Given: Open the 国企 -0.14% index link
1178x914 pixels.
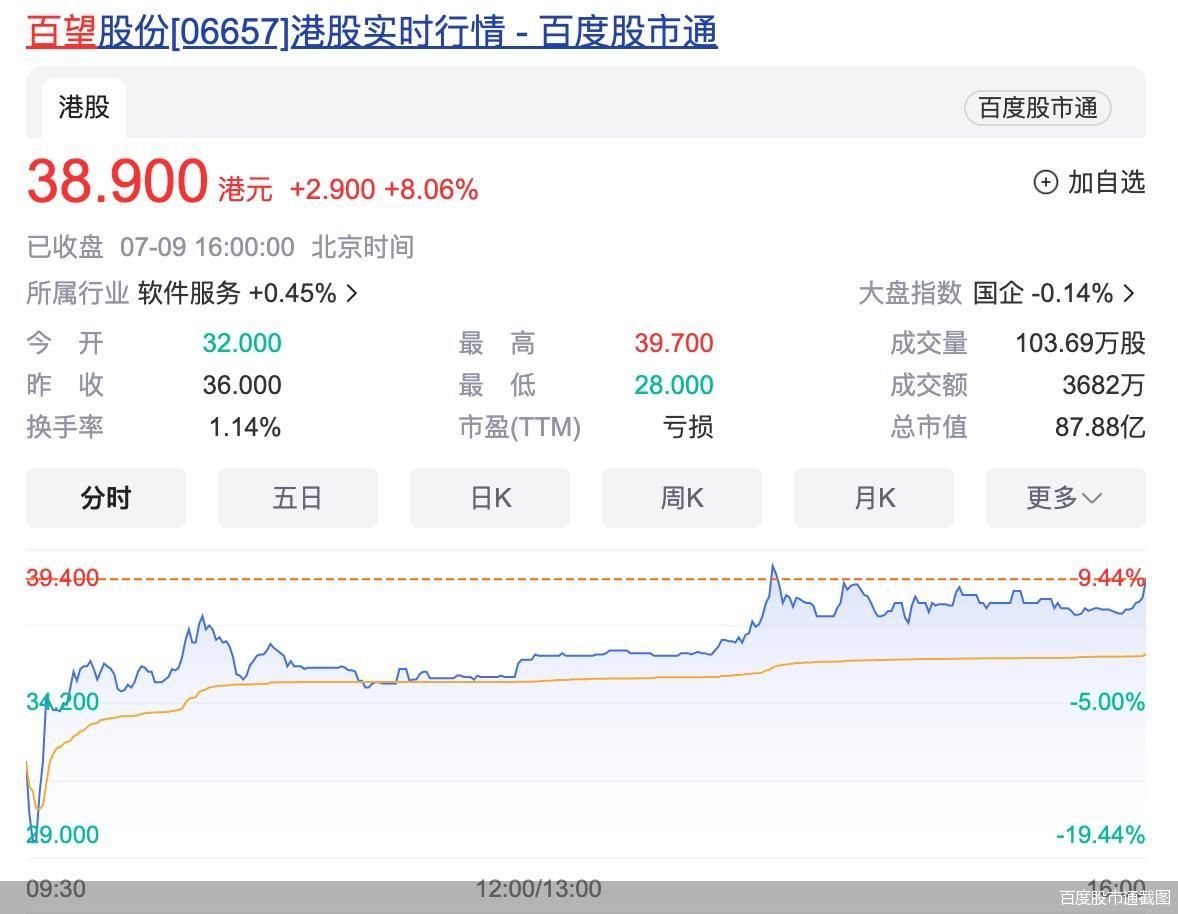Looking at the screenshot, I should [x=1043, y=293].
